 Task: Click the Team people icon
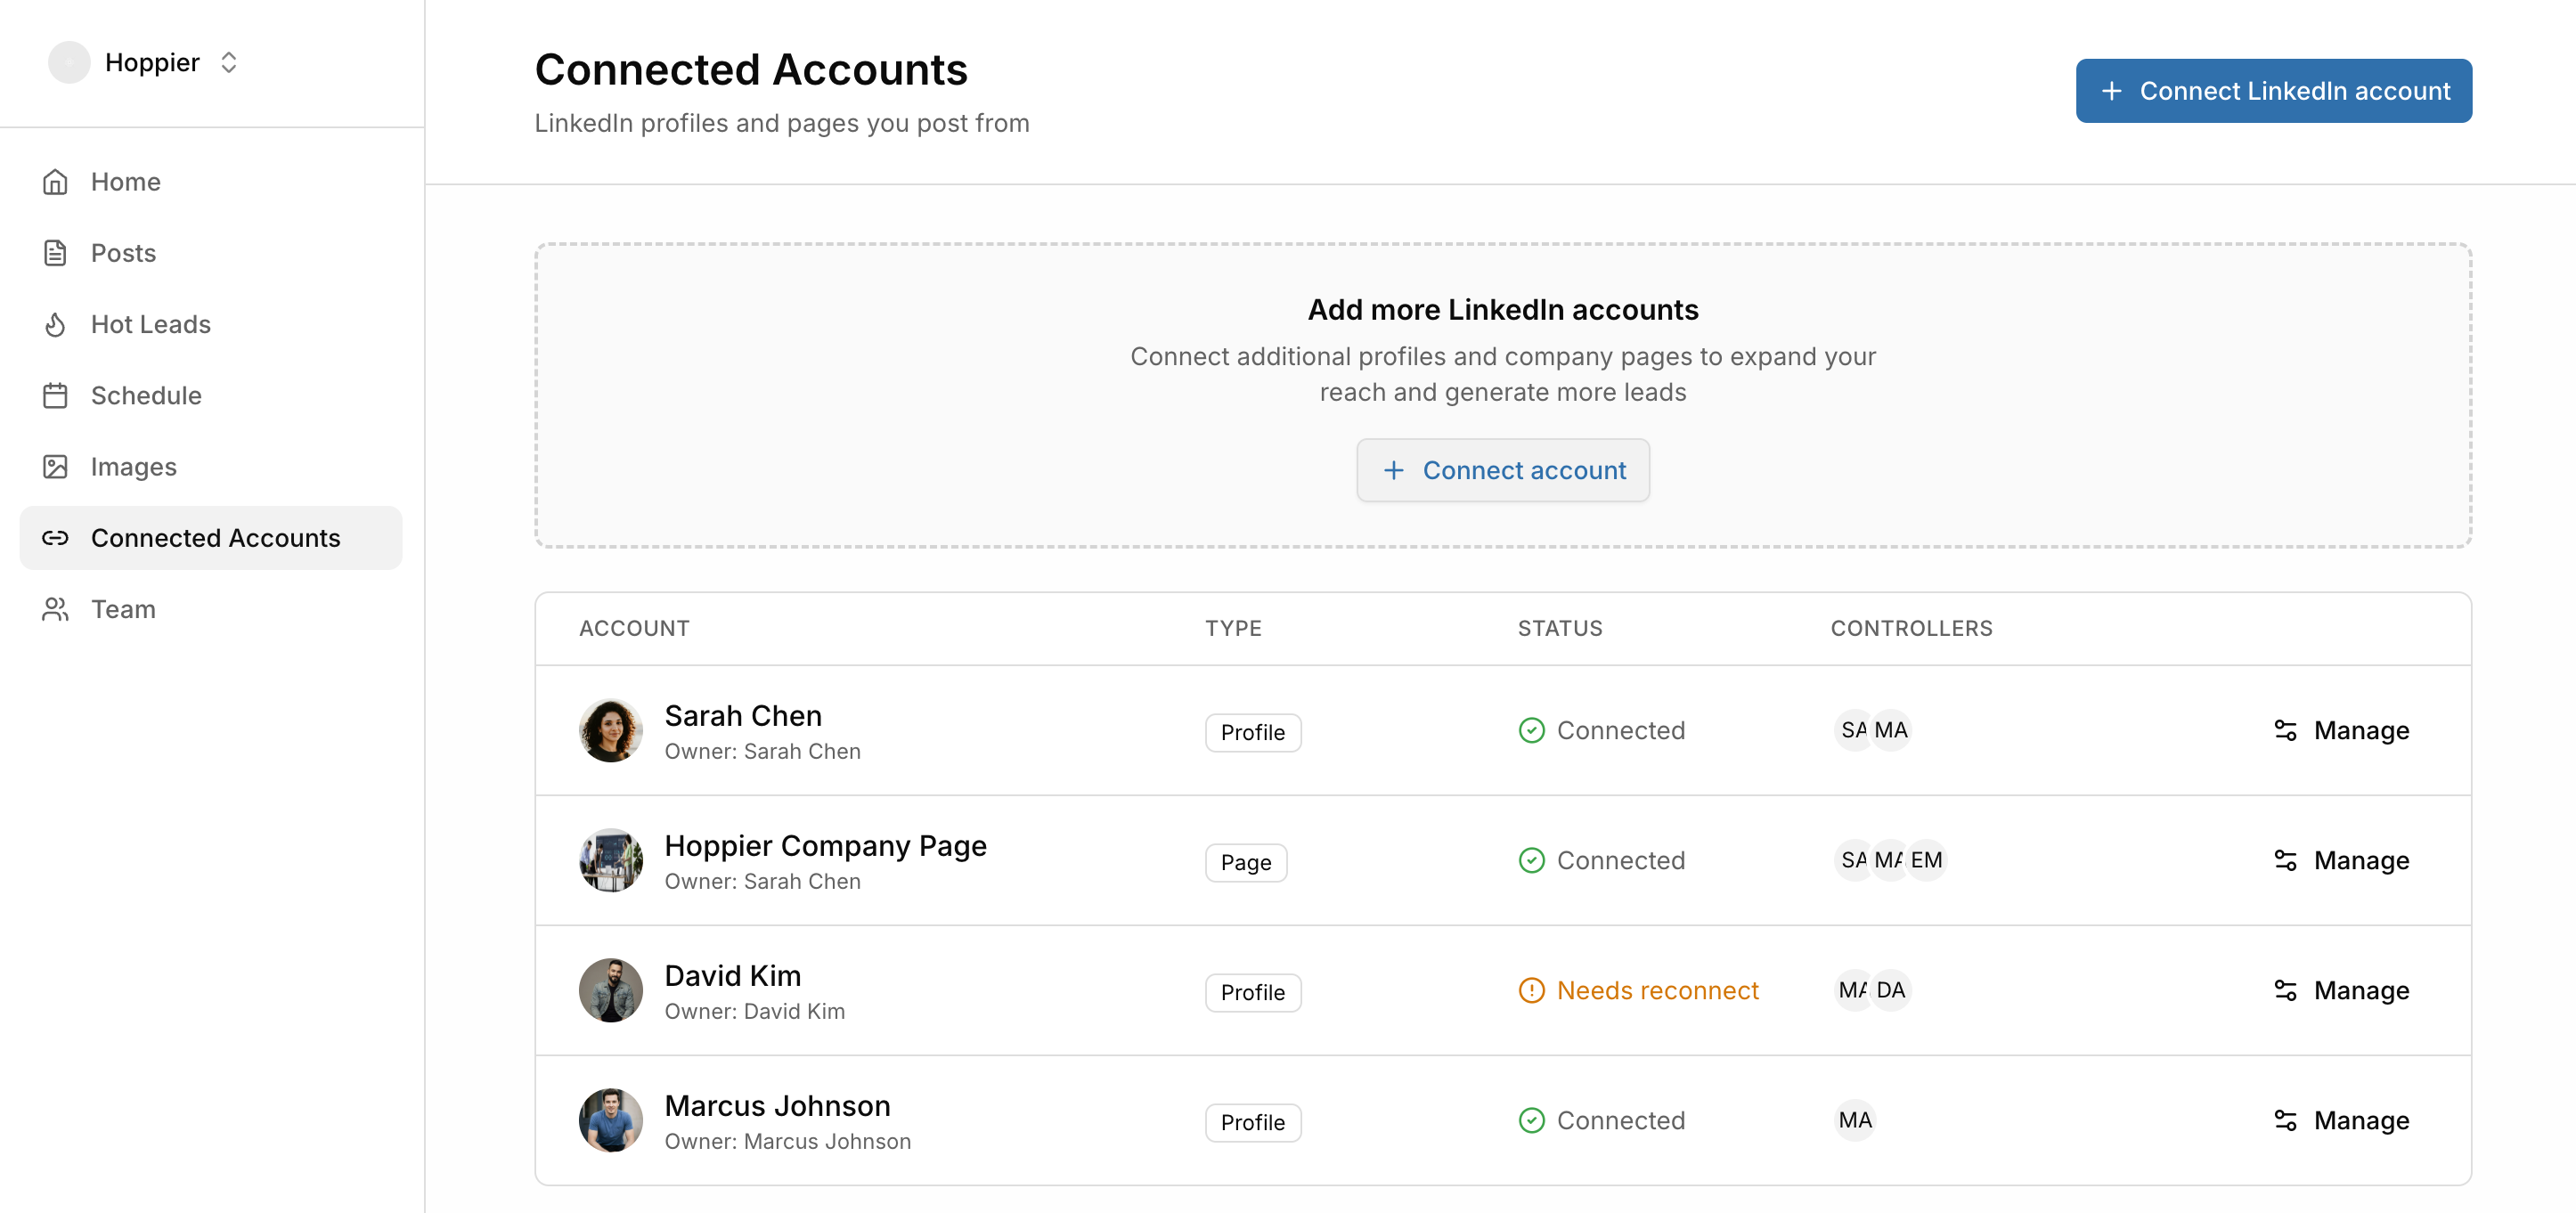[55, 609]
